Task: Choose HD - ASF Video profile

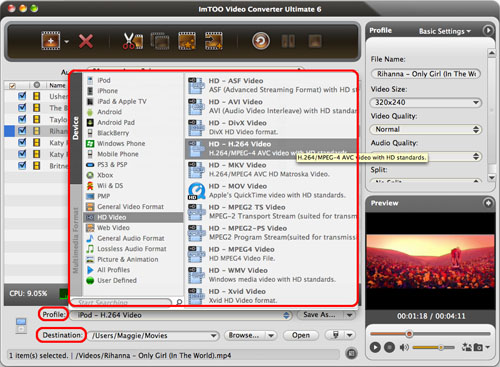Action: (271, 85)
